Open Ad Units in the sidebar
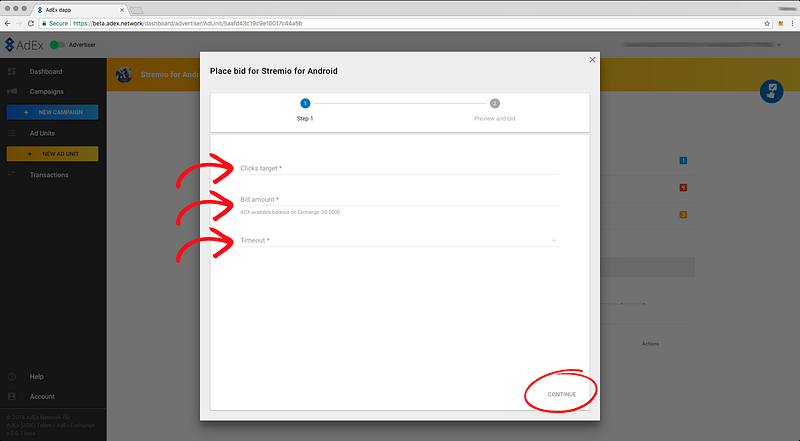Image resolution: width=800 pixels, height=441 pixels. [42, 133]
